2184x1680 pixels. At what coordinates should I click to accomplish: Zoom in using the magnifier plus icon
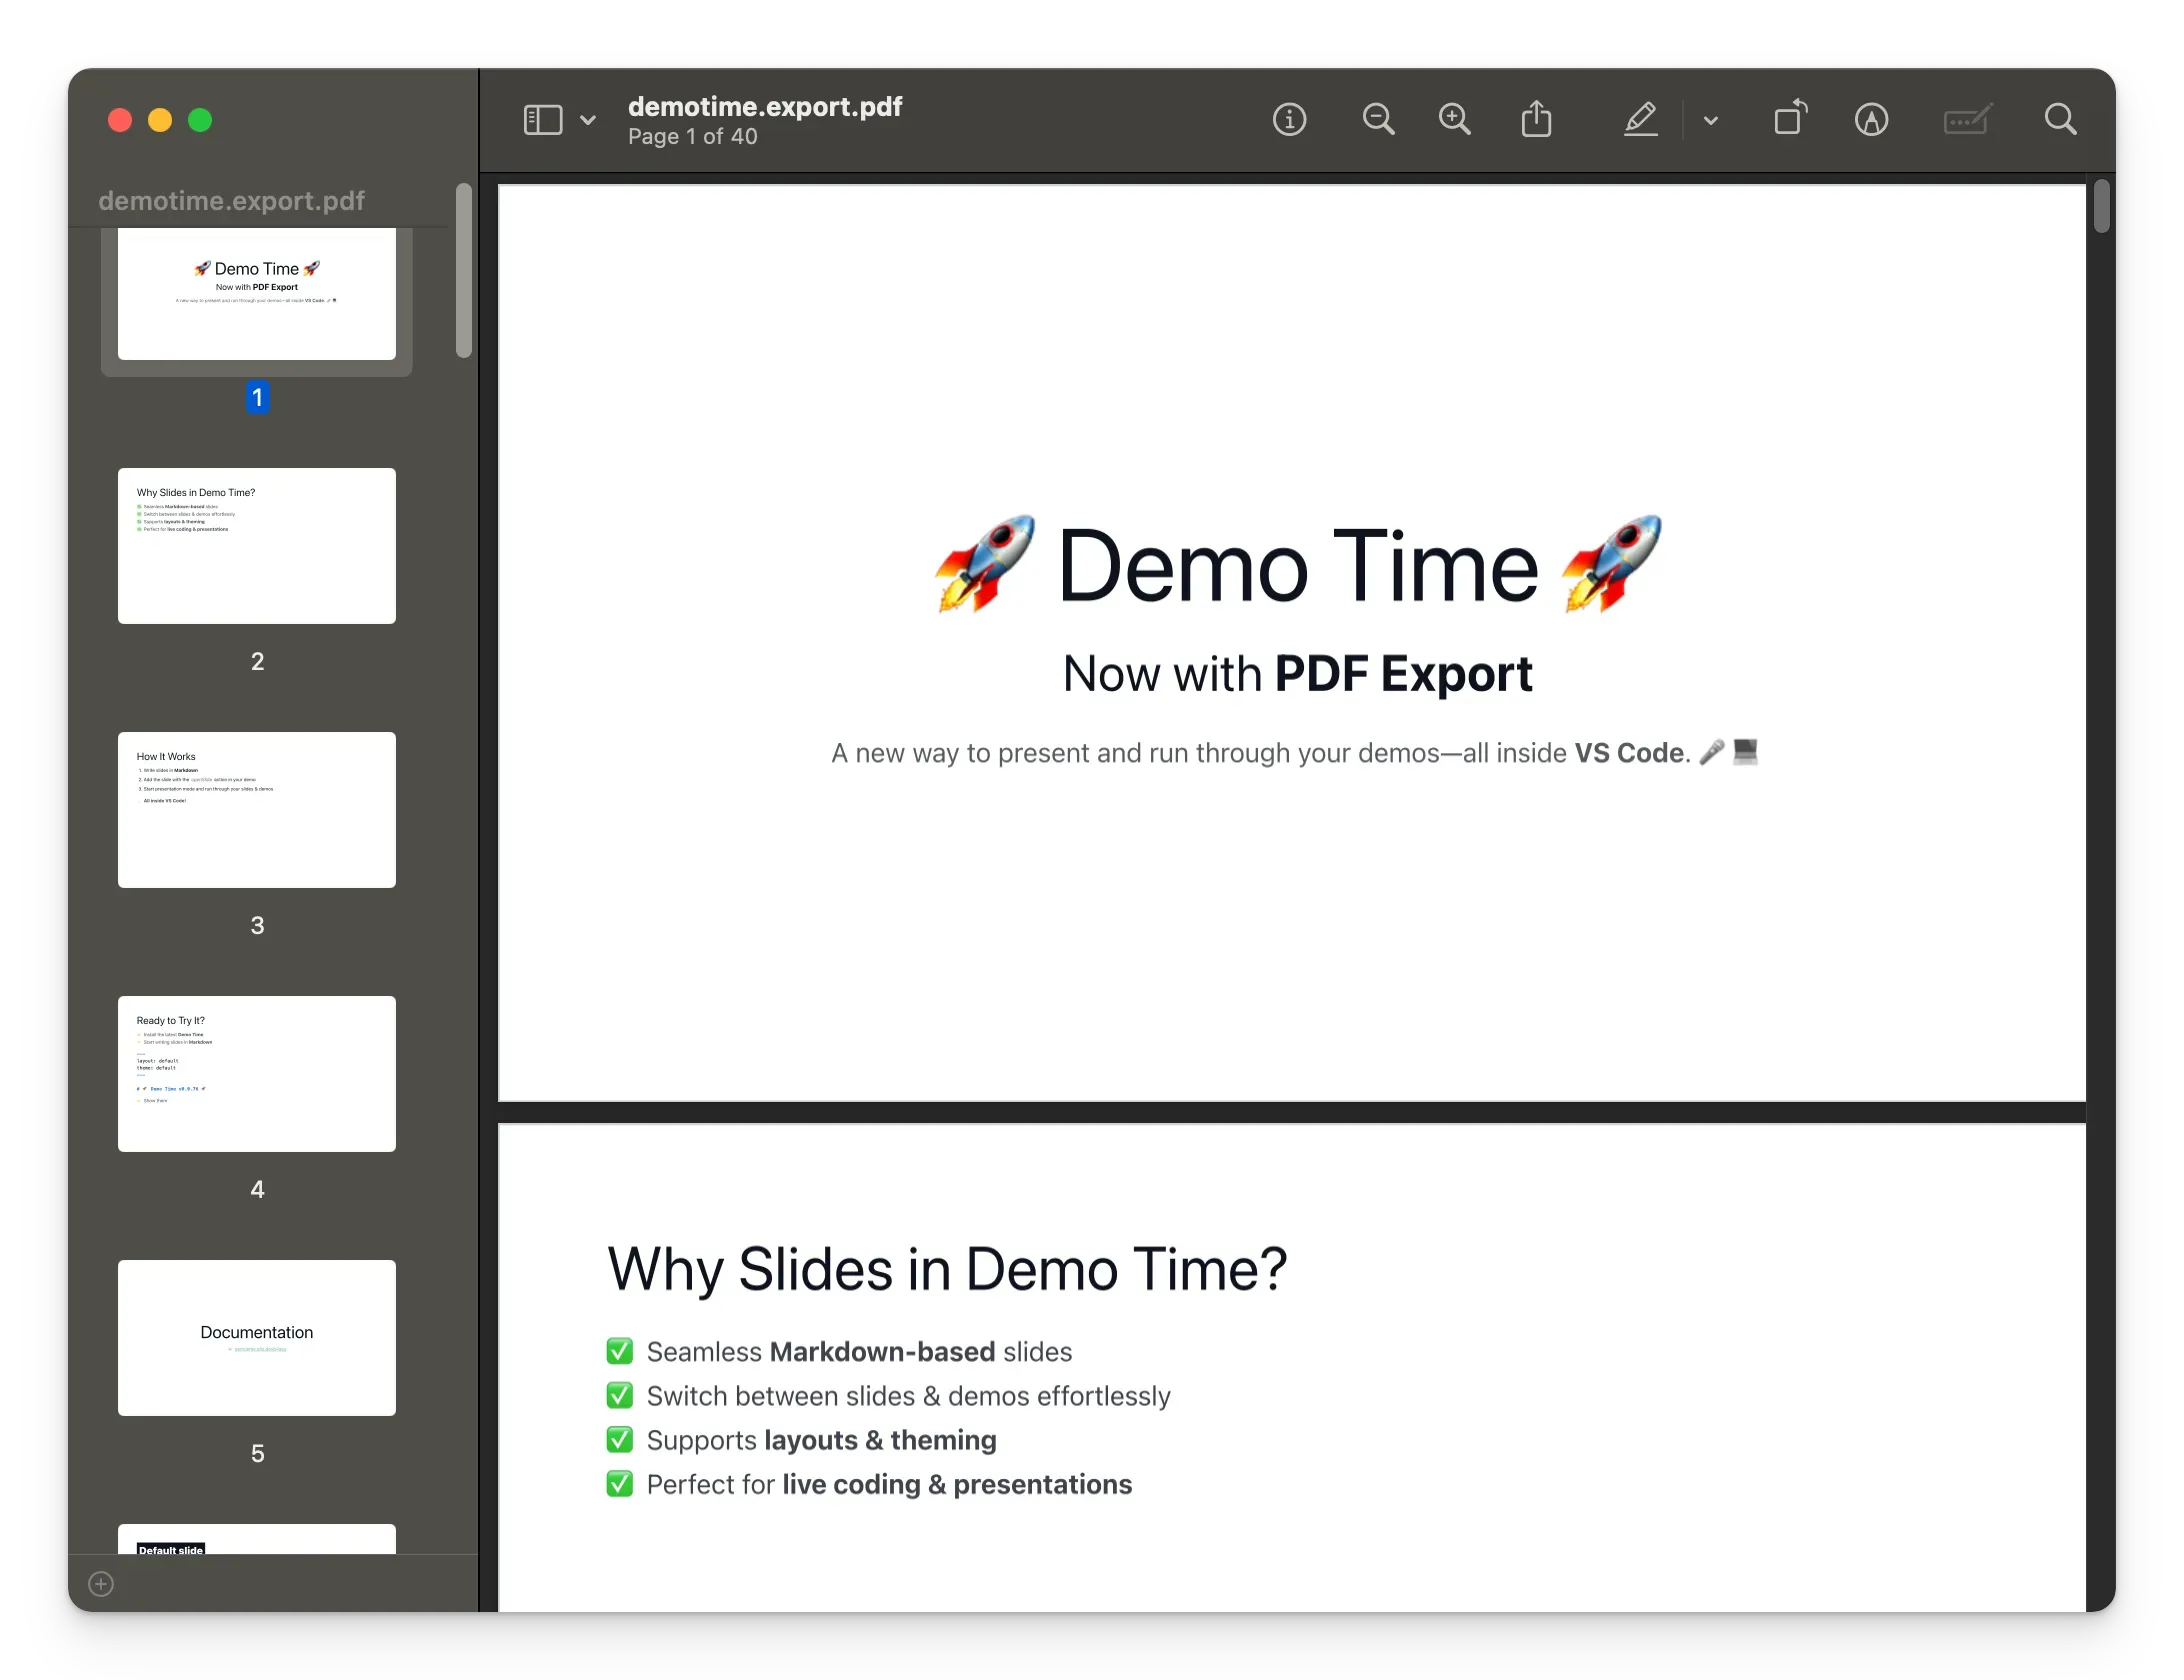[x=1454, y=120]
